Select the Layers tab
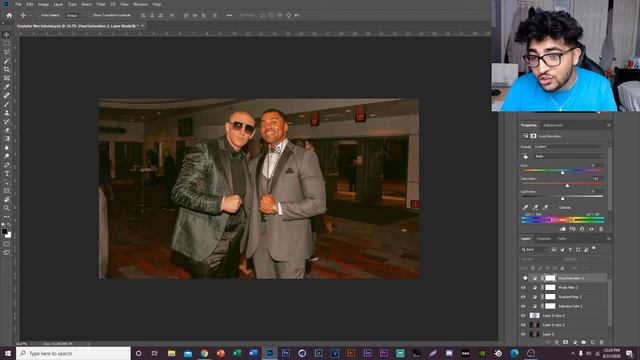 coord(526,239)
